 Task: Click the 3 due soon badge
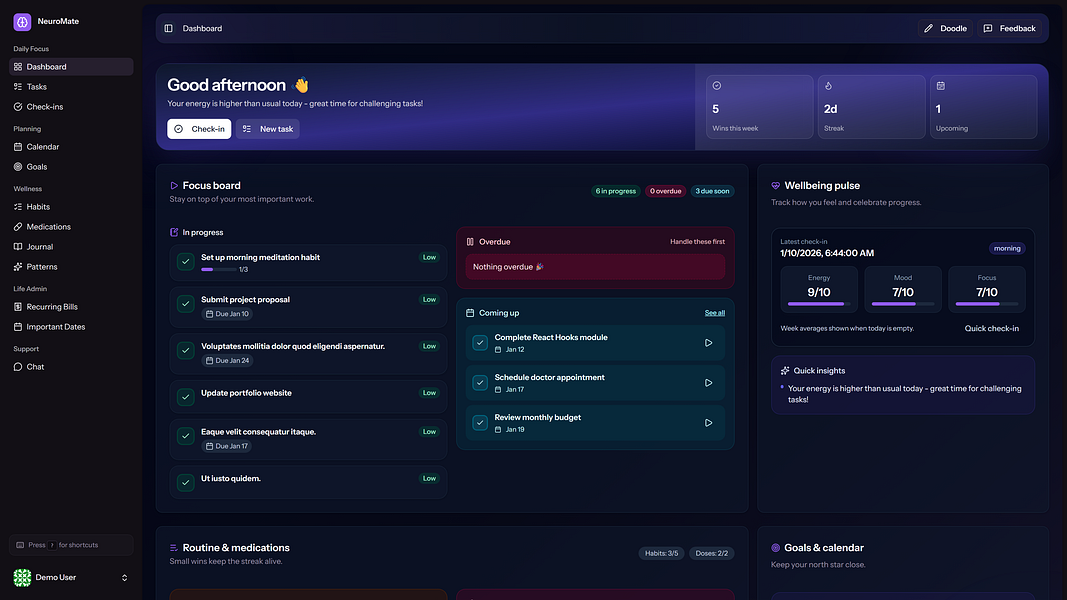click(712, 191)
